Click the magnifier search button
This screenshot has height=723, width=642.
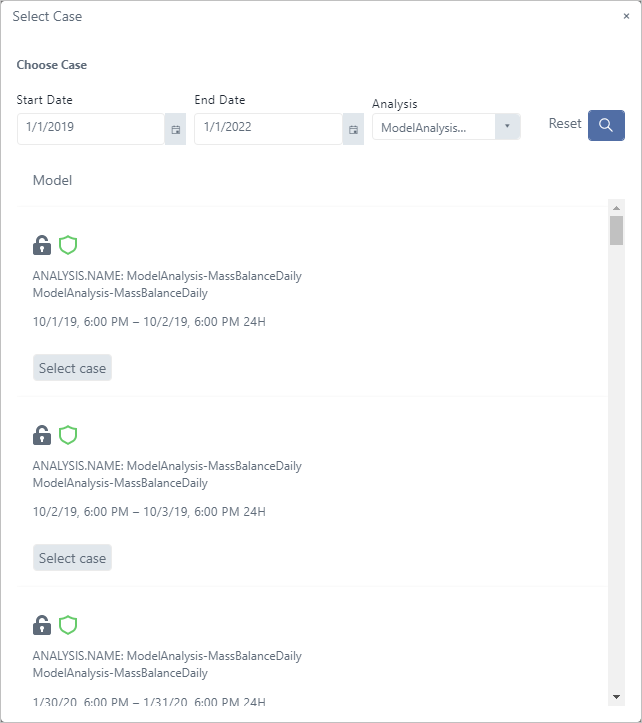click(x=606, y=125)
